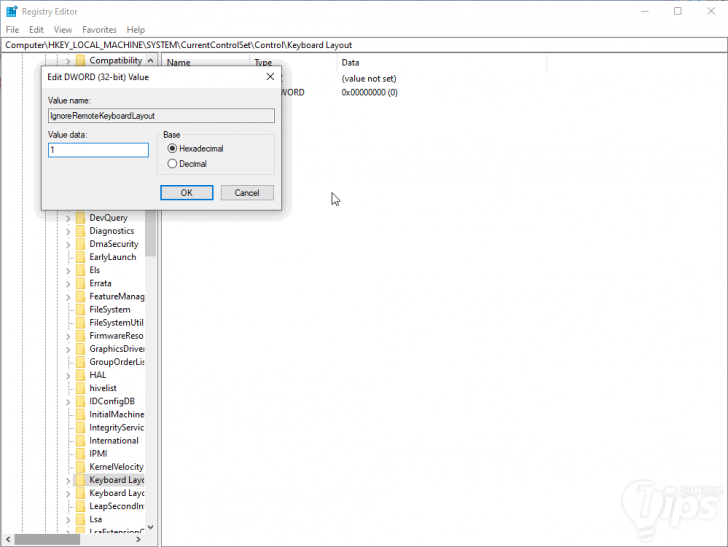Select the hivelist tree key

103,388
